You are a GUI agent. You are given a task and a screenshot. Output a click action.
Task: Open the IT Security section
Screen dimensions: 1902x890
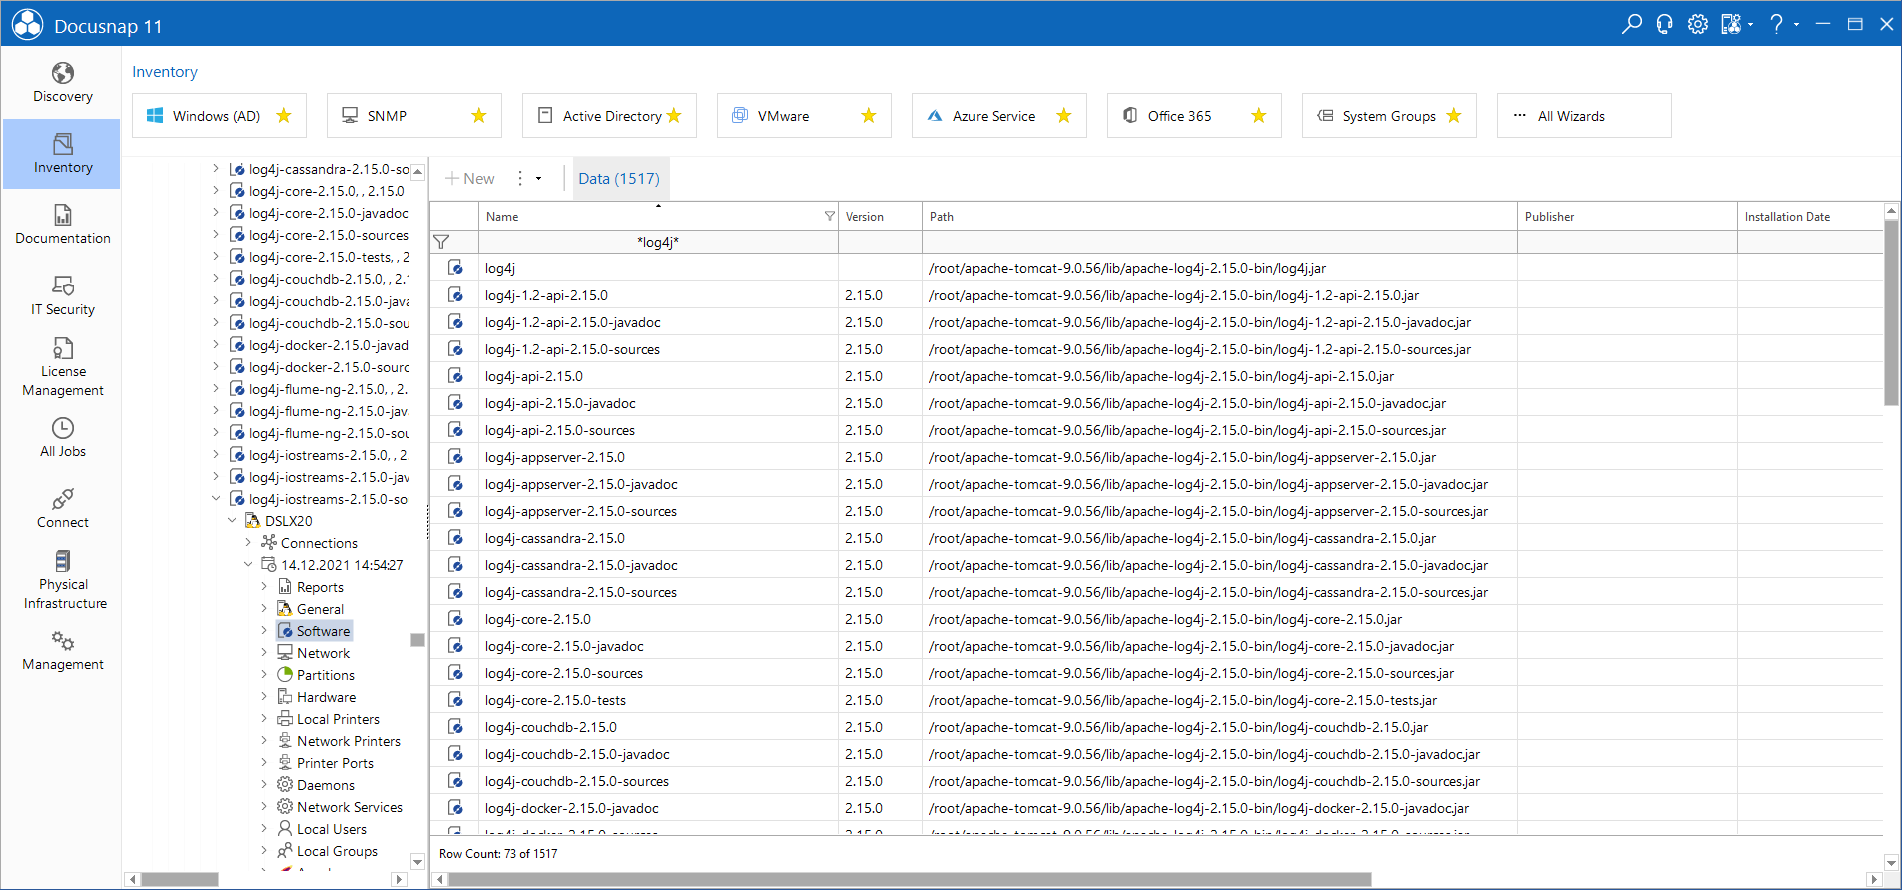tap(62, 296)
